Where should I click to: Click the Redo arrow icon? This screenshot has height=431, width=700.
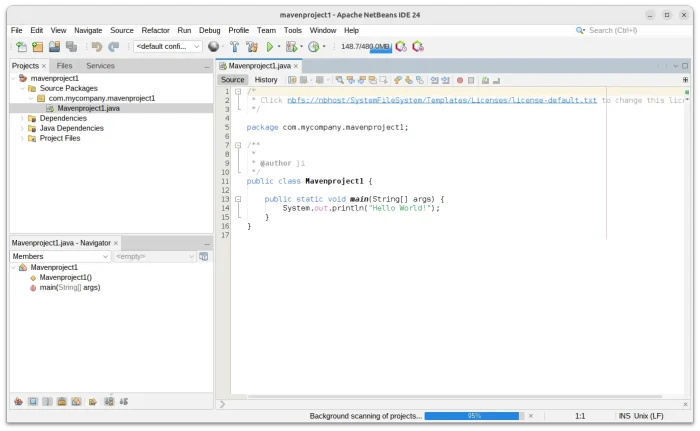point(113,46)
